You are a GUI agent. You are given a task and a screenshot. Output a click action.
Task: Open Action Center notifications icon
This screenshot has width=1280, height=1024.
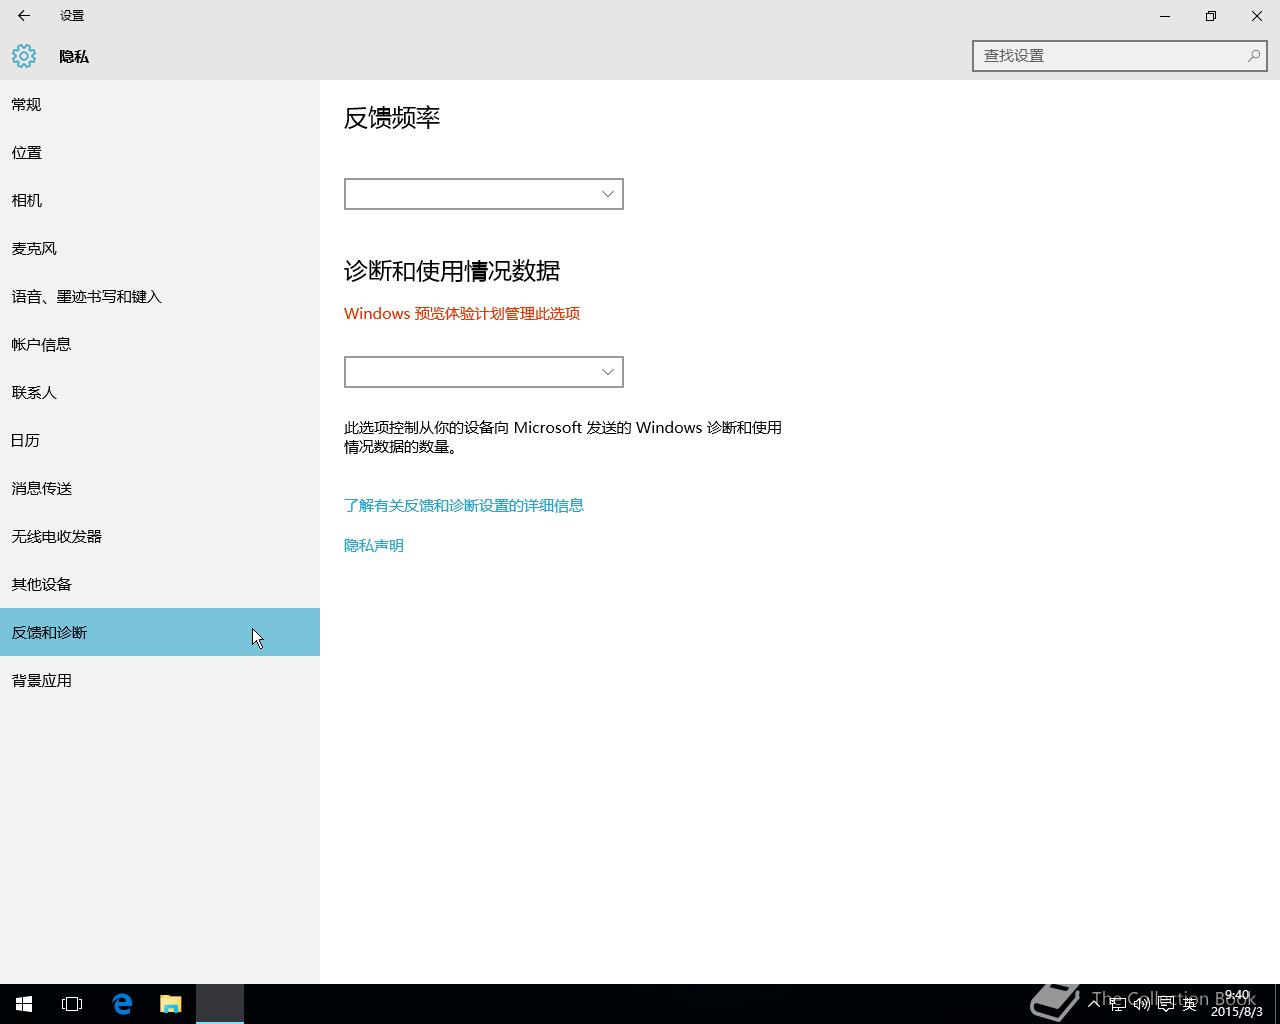pos(1166,1004)
